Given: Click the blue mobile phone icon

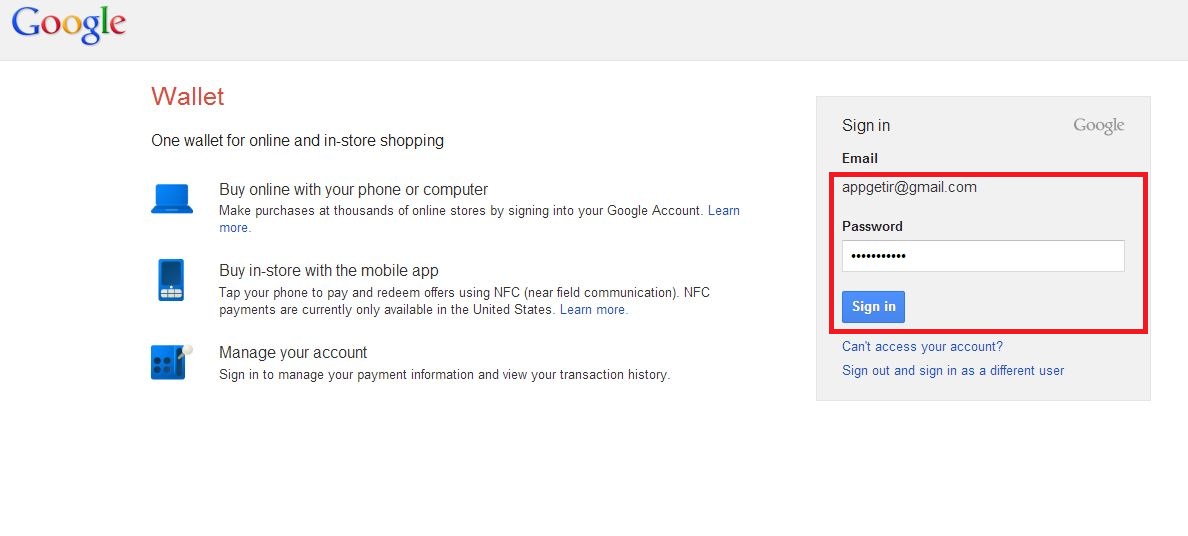Looking at the screenshot, I should click(x=171, y=280).
